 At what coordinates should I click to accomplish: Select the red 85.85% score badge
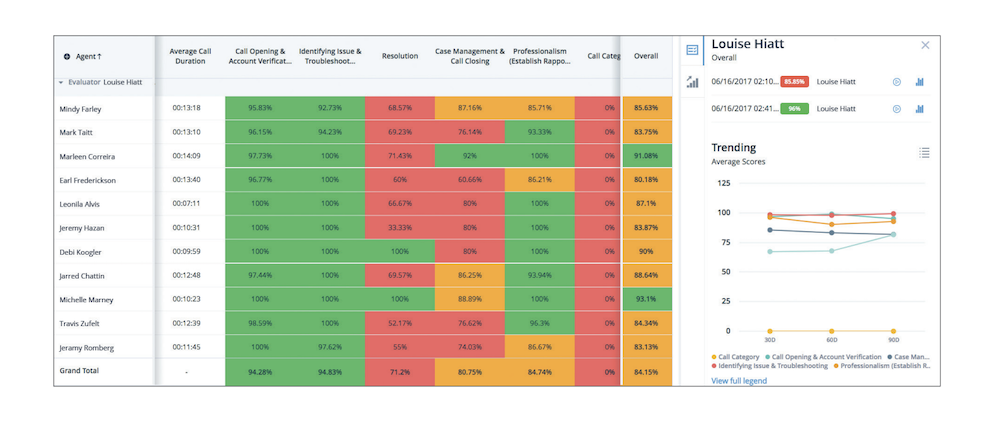795,82
